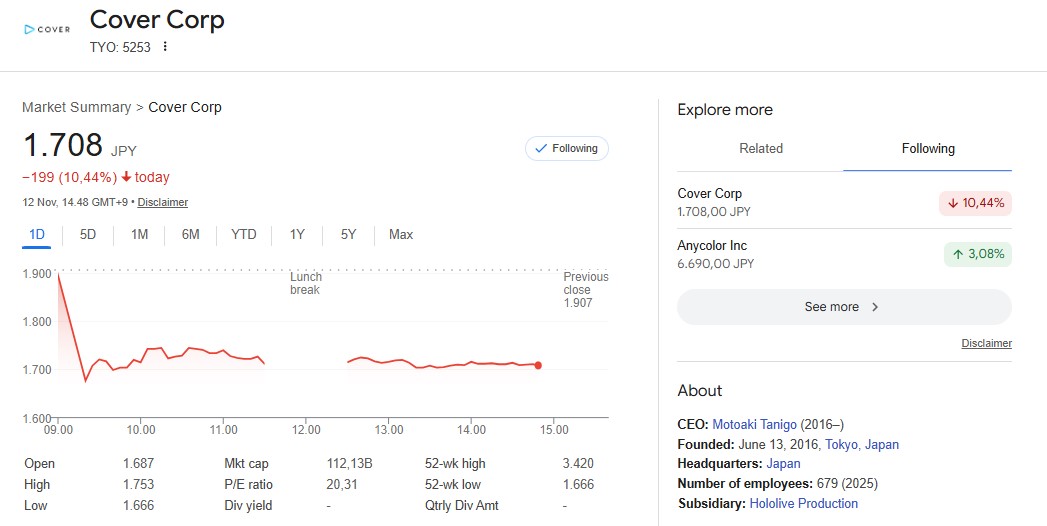Toggle the Following button for Cover Corp
The image size is (1047, 526).
click(x=566, y=149)
